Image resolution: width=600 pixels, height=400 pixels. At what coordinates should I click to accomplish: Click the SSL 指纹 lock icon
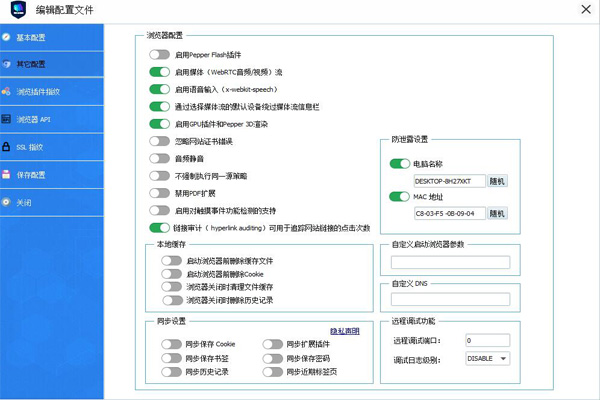pyautogui.click(x=7, y=147)
